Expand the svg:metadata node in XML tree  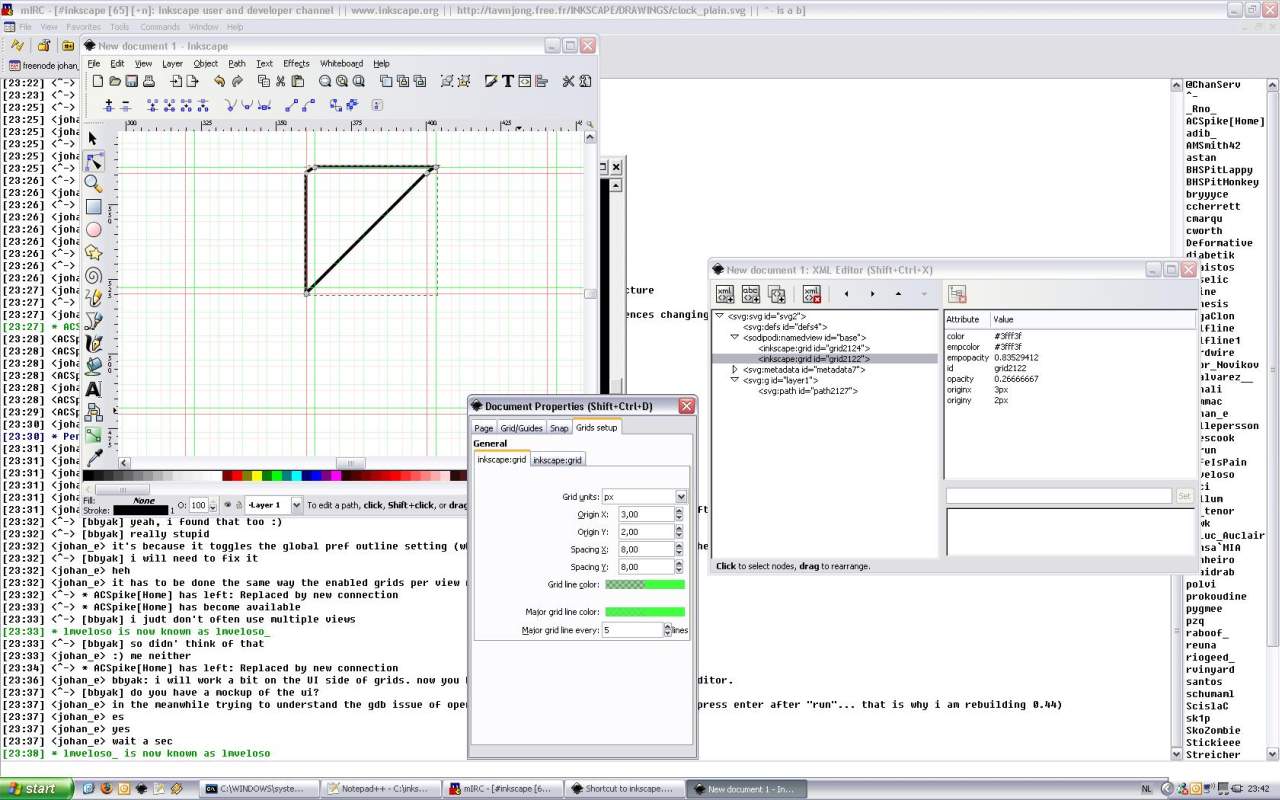point(735,370)
